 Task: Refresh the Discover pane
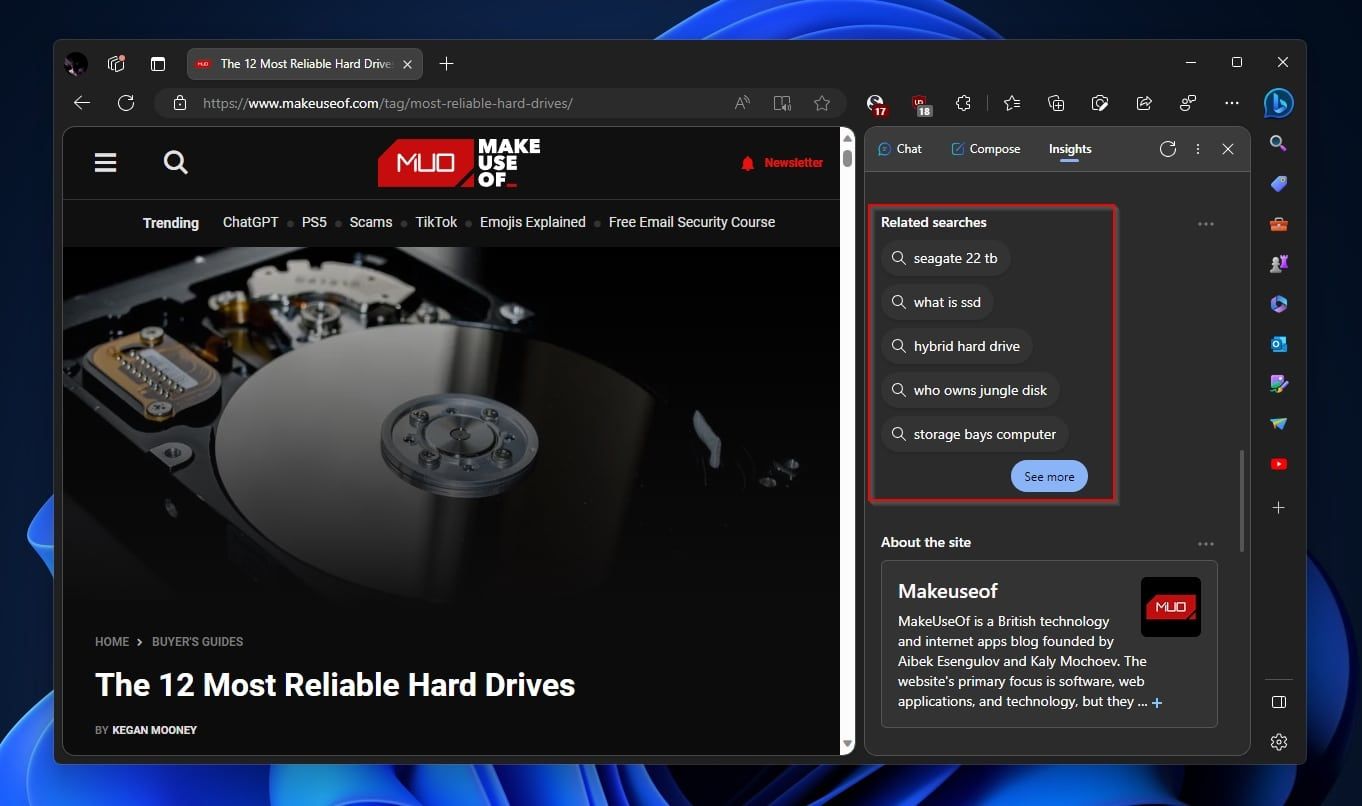click(1168, 149)
